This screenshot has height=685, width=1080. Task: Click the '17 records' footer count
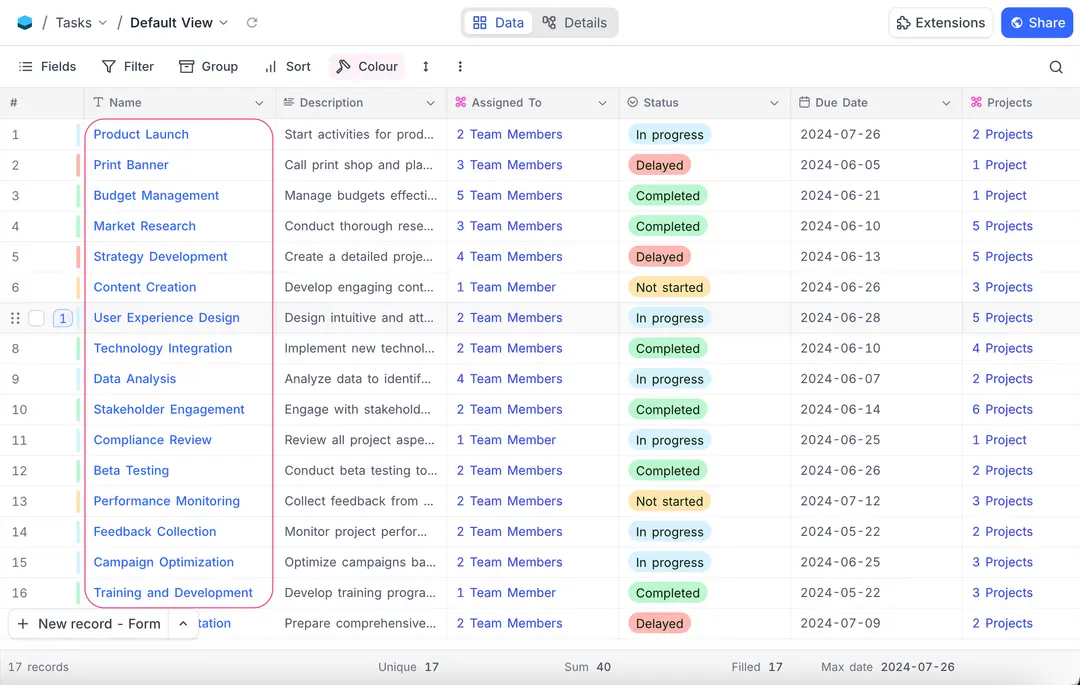click(39, 667)
